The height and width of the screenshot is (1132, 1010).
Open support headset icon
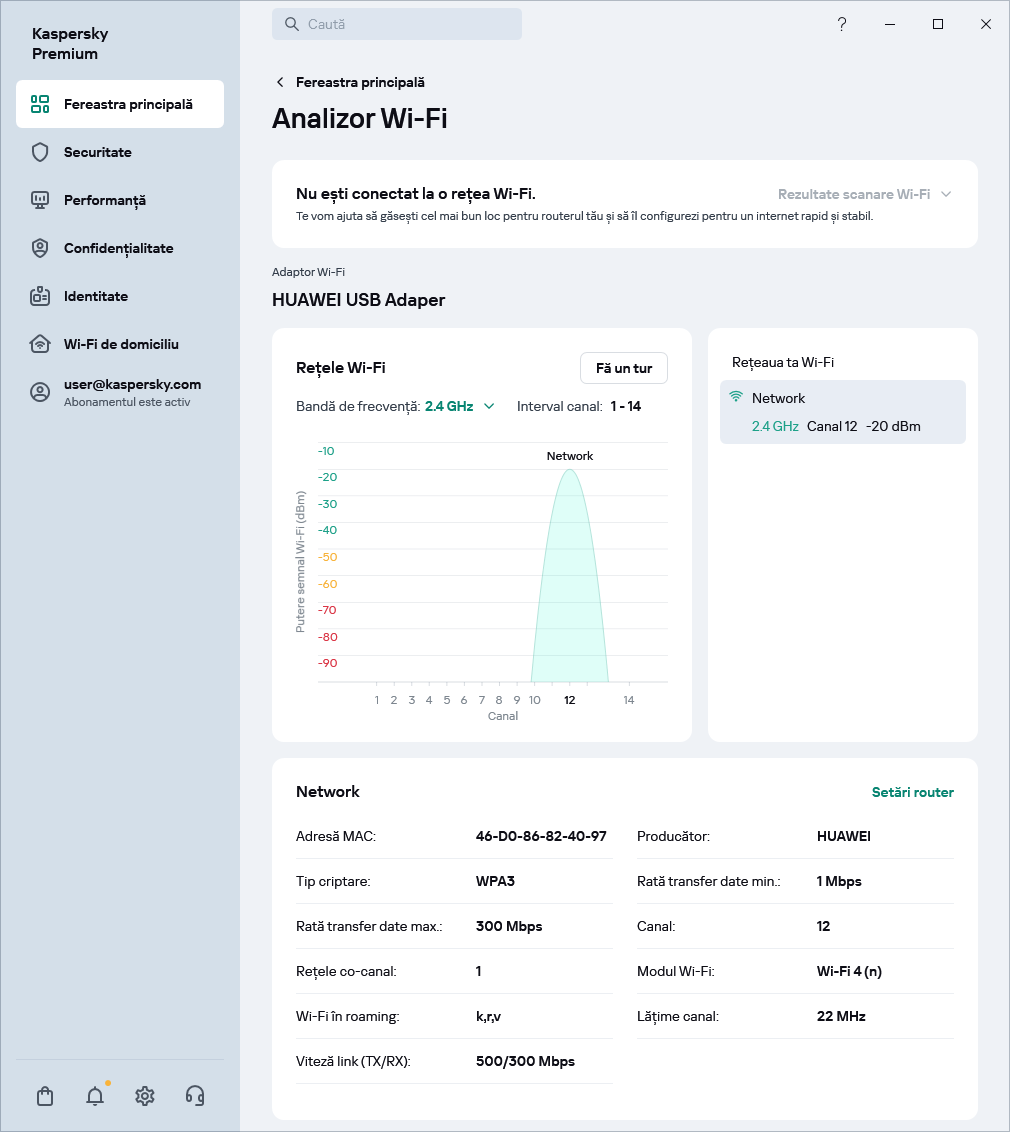(195, 1096)
